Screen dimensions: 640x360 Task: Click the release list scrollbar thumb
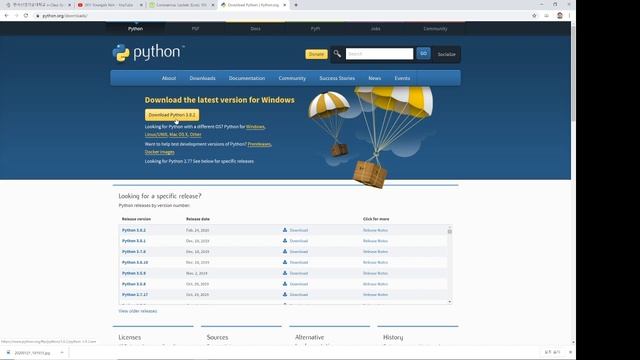(450, 231)
